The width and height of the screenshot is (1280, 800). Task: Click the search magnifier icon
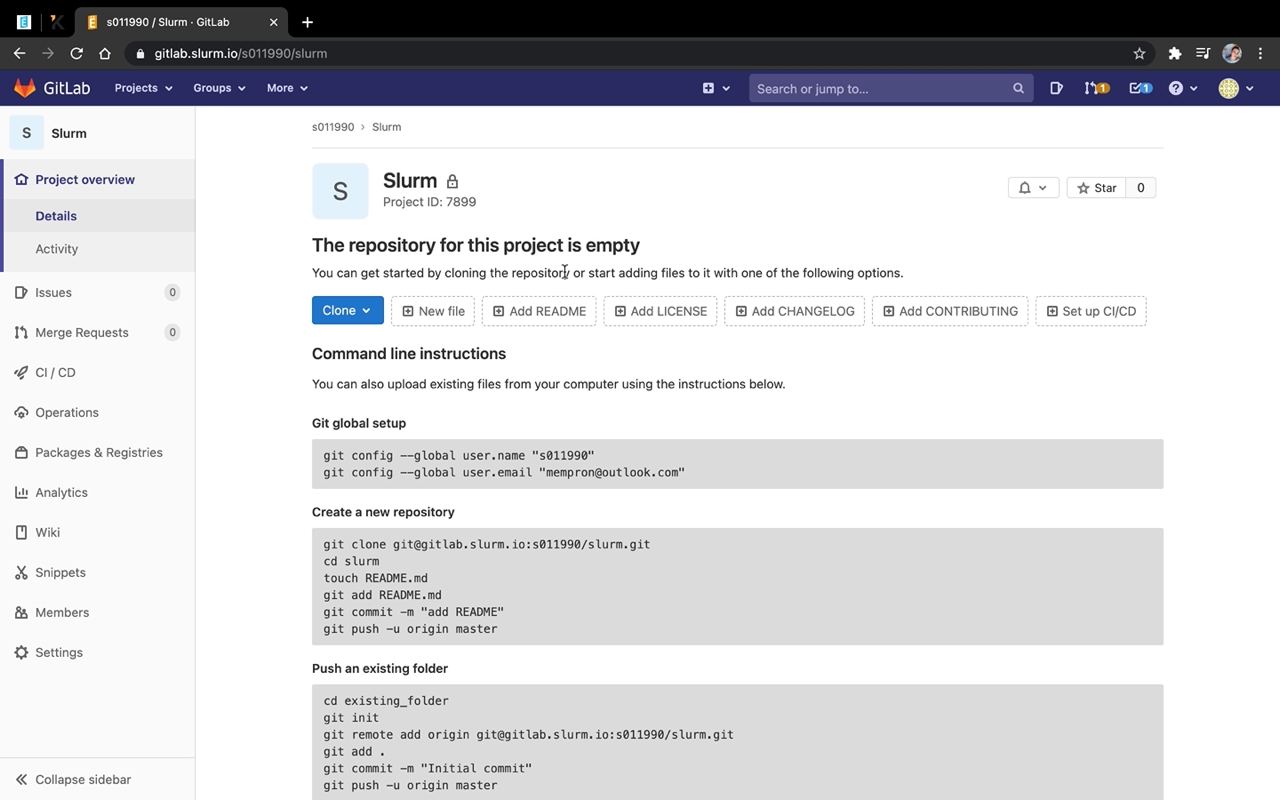[x=1018, y=88]
